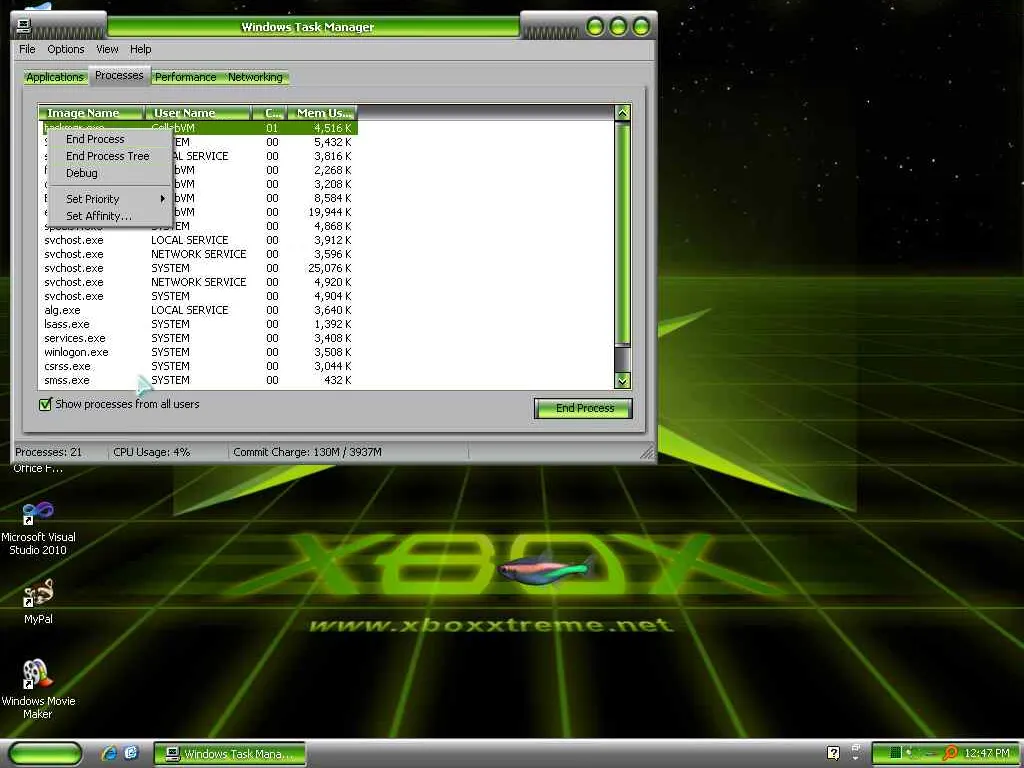1024x768 pixels.
Task: Click the Task Manager title bar icon
Action: [x=24, y=27]
